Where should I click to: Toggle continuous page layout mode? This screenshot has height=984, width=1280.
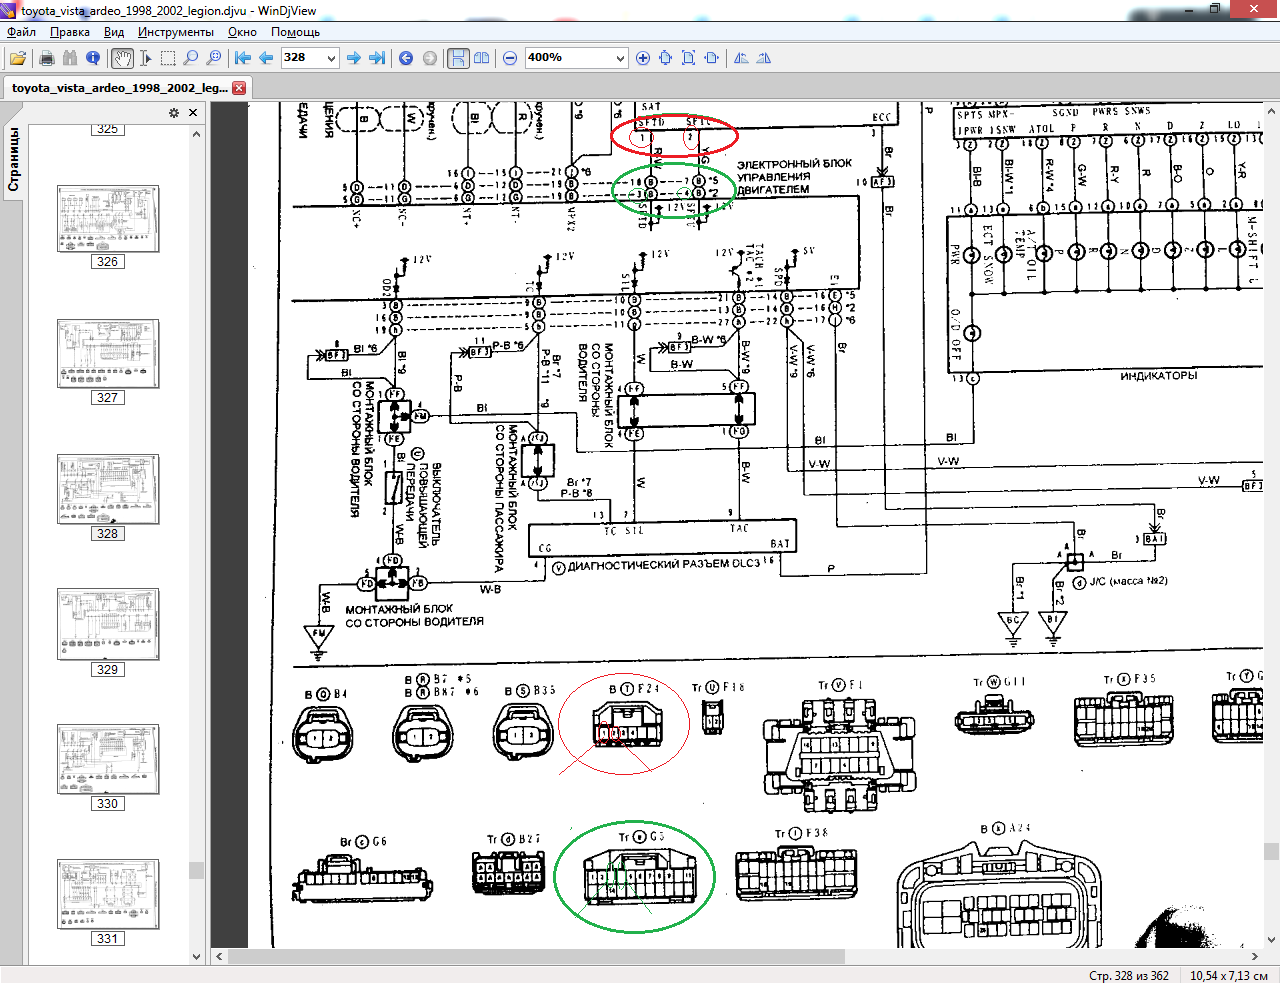[458, 58]
